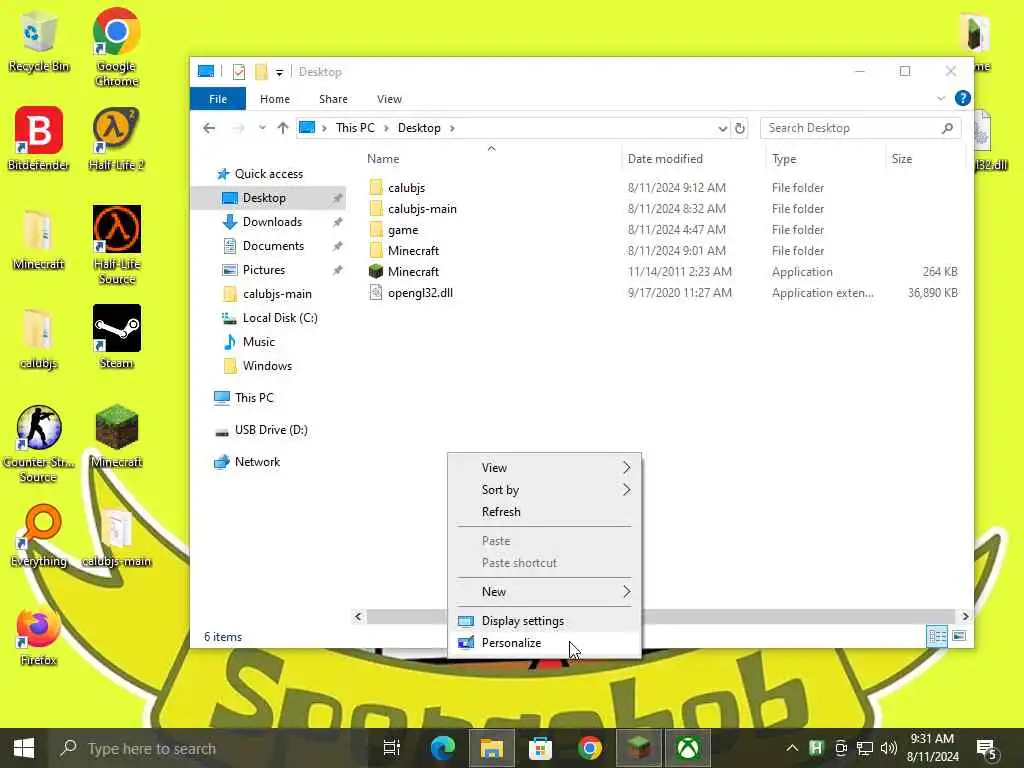Open notification center icon
Screen dimensions: 1024x768
click(985, 749)
